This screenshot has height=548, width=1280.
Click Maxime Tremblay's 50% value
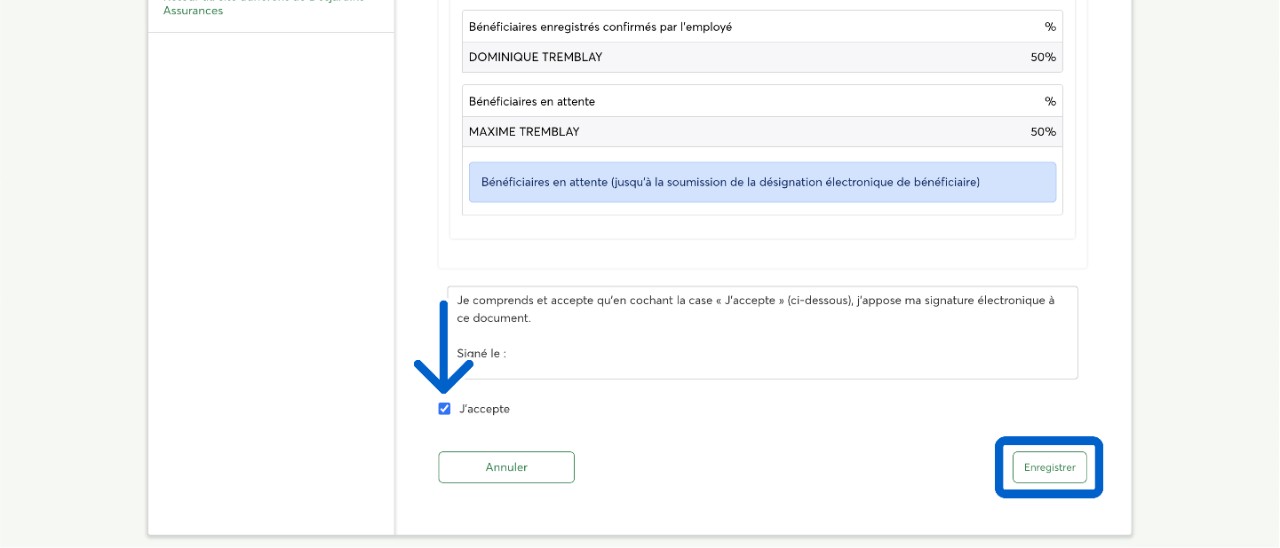point(1043,132)
